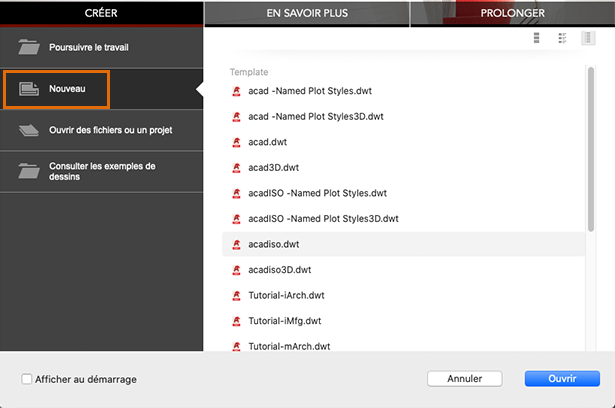Click the acadISO -Named Plot Styles.dwt file icon
Viewport: 615px width, 408px height.
(x=236, y=193)
